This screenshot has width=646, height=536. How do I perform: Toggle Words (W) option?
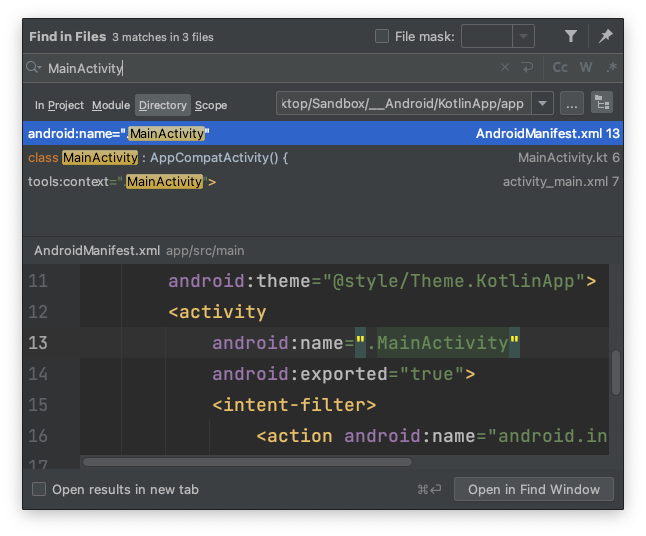[x=586, y=67]
